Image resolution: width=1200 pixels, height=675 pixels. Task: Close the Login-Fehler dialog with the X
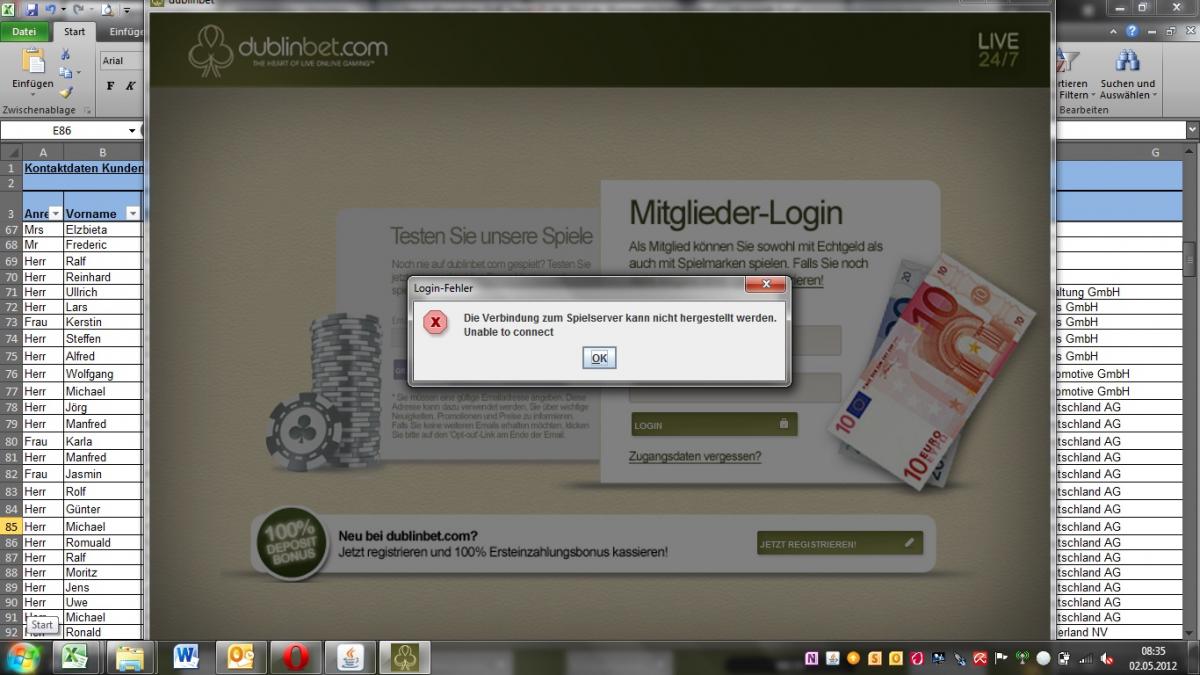(x=766, y=286)
